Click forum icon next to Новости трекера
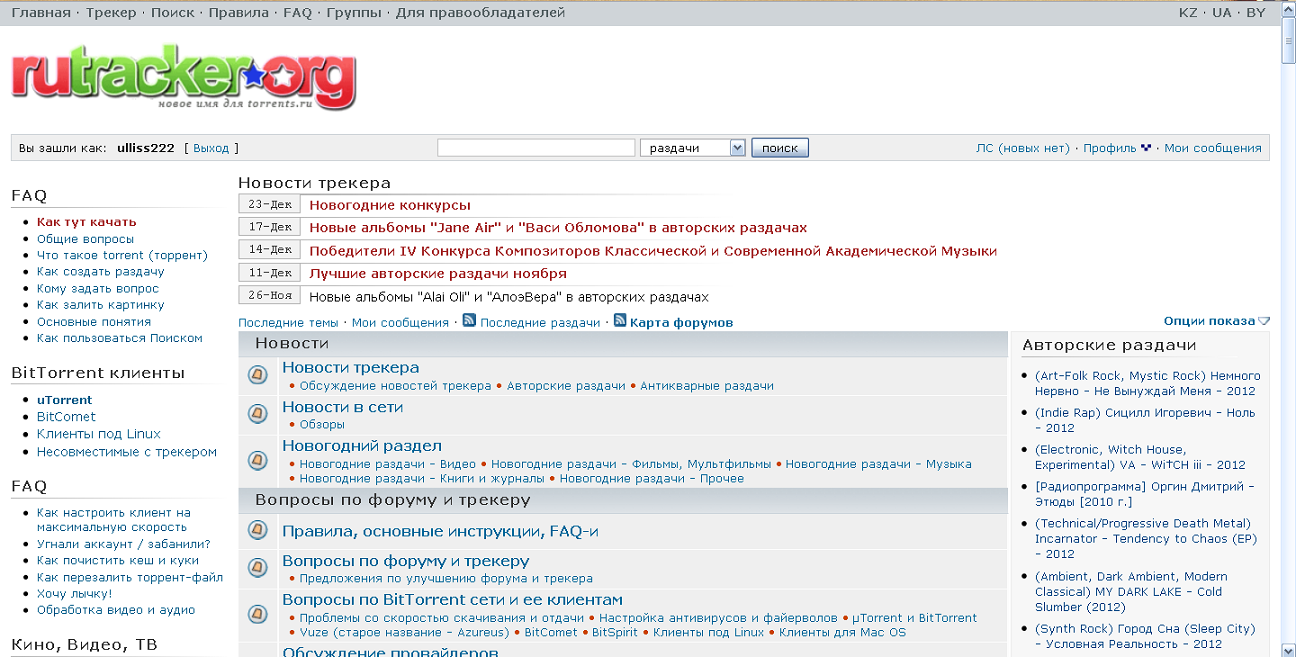1296x657 pixels. point(257,375)
